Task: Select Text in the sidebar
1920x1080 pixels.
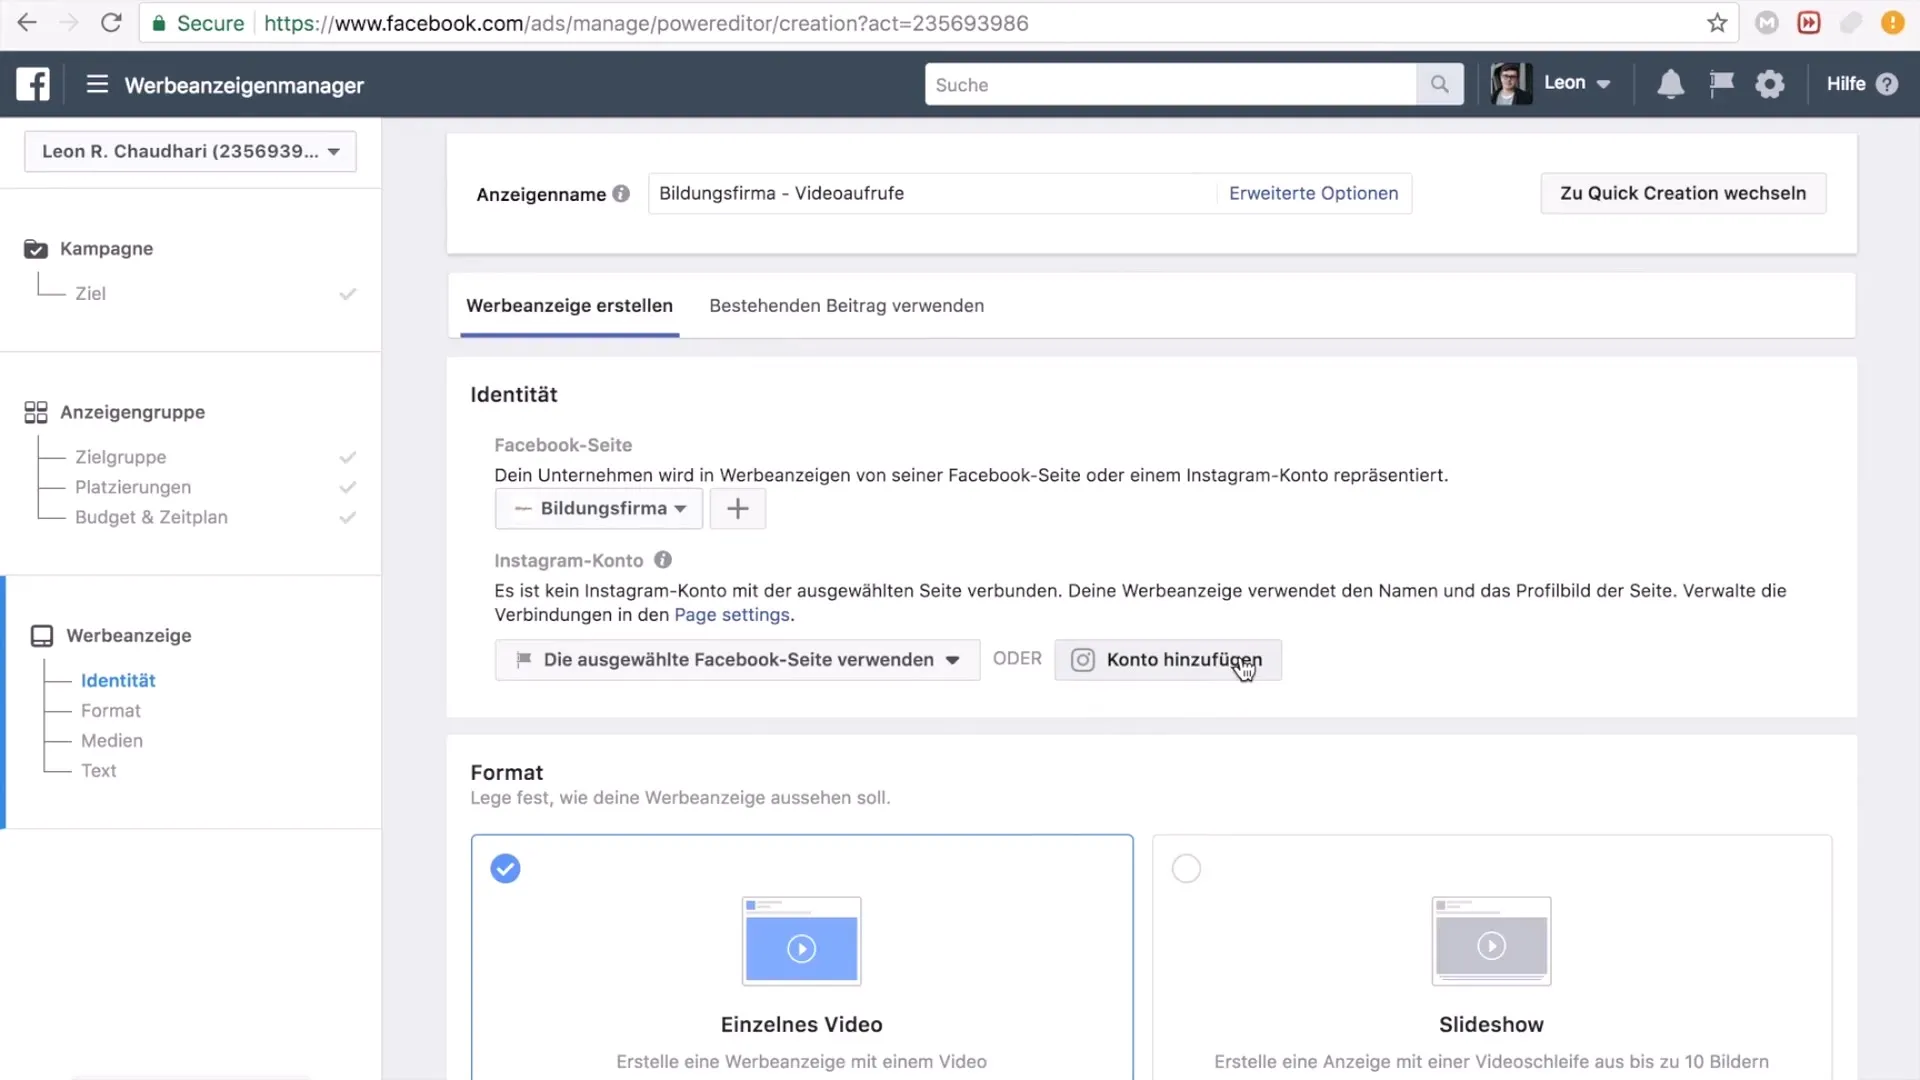Action: point(98,771)
